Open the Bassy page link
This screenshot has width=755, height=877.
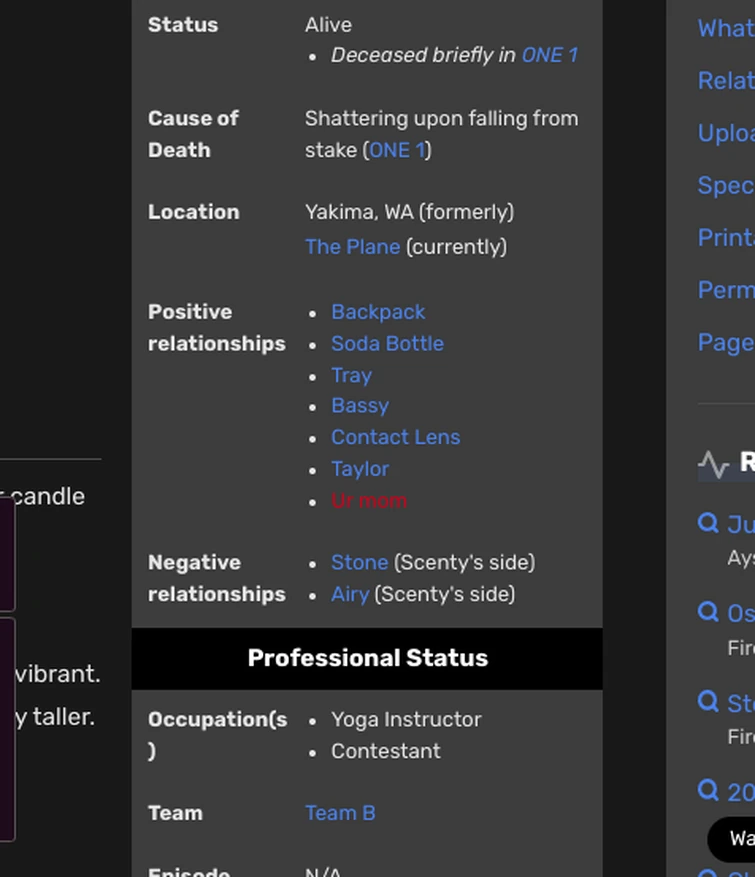click(360, 406)
